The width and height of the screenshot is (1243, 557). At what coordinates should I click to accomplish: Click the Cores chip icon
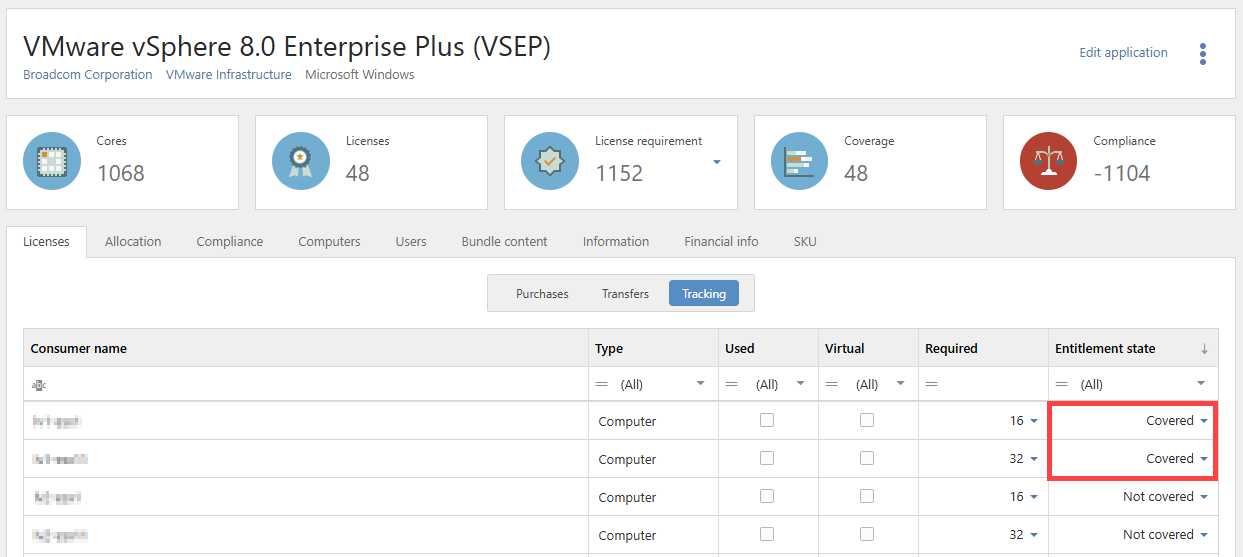(x=52, y=161)
